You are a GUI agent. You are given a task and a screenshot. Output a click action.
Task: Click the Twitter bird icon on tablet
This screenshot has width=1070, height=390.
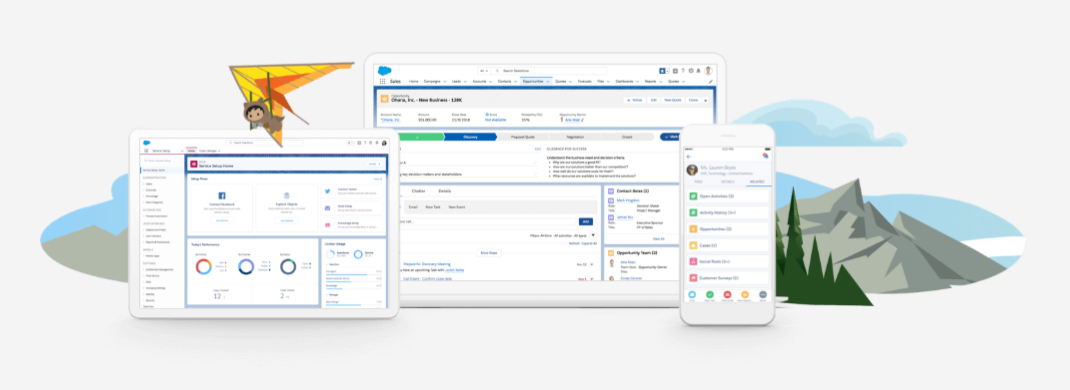328,192
